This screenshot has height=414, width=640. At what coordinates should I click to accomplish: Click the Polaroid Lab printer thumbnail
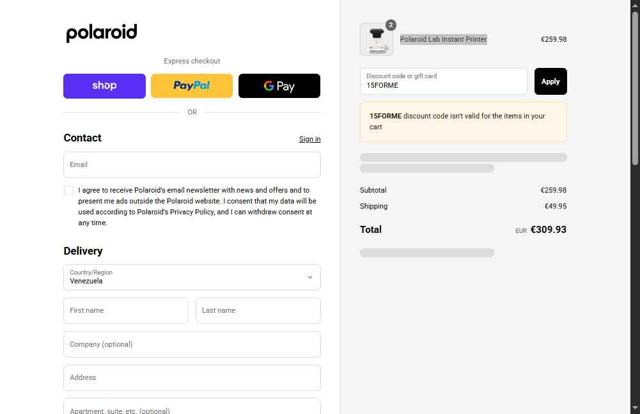click(376, 41)
